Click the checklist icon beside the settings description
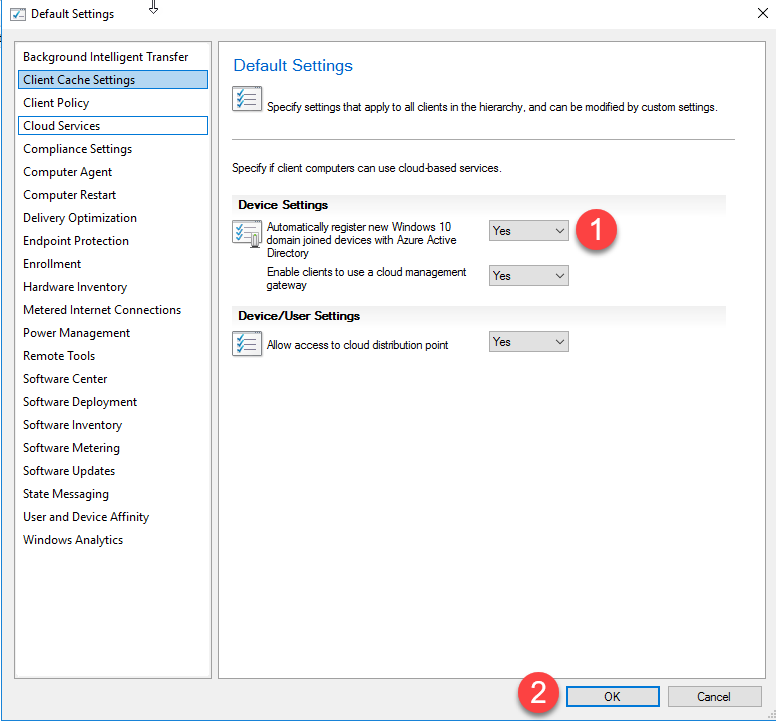Image resolution: width=776 pixels, height=721 pixels. point(247,98)
